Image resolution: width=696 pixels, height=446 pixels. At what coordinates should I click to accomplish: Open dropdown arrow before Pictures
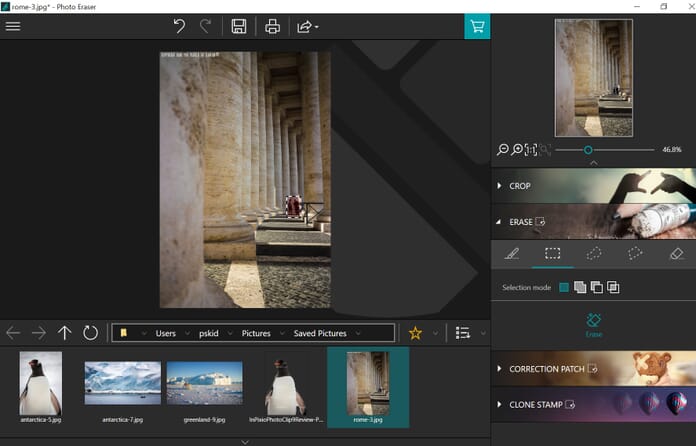pyautogui.click(x=230, y=333)
